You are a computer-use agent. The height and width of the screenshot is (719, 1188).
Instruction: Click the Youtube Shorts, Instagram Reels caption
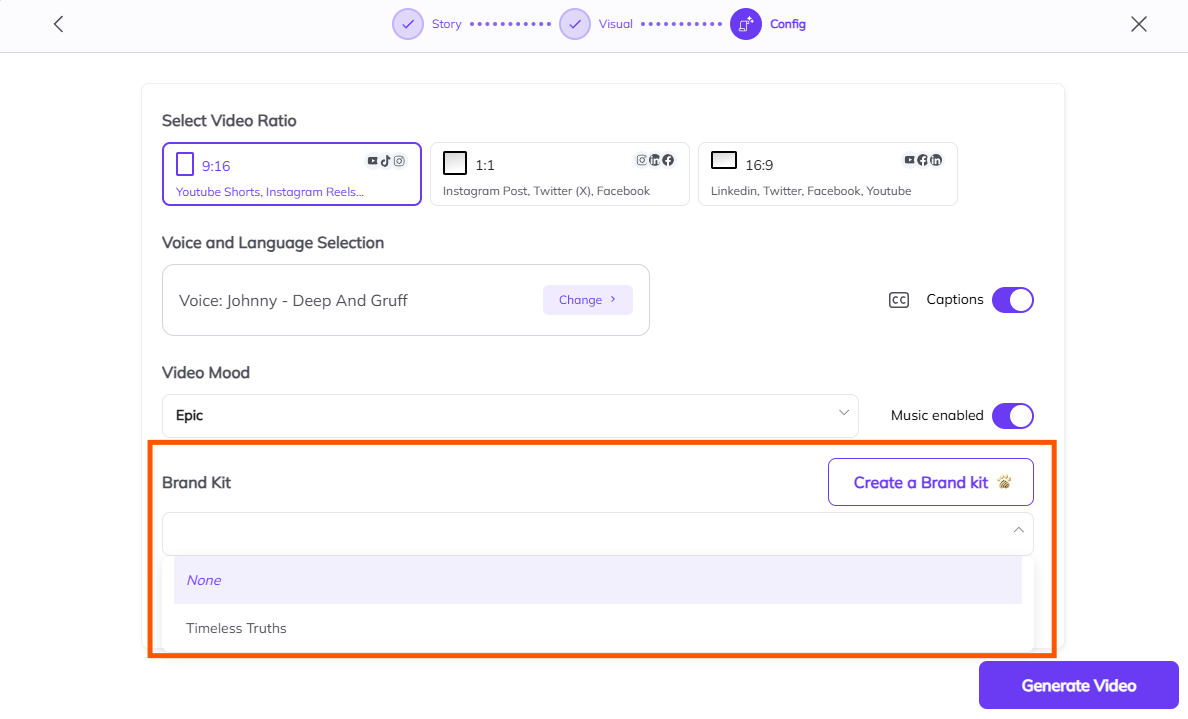point(270,192)
